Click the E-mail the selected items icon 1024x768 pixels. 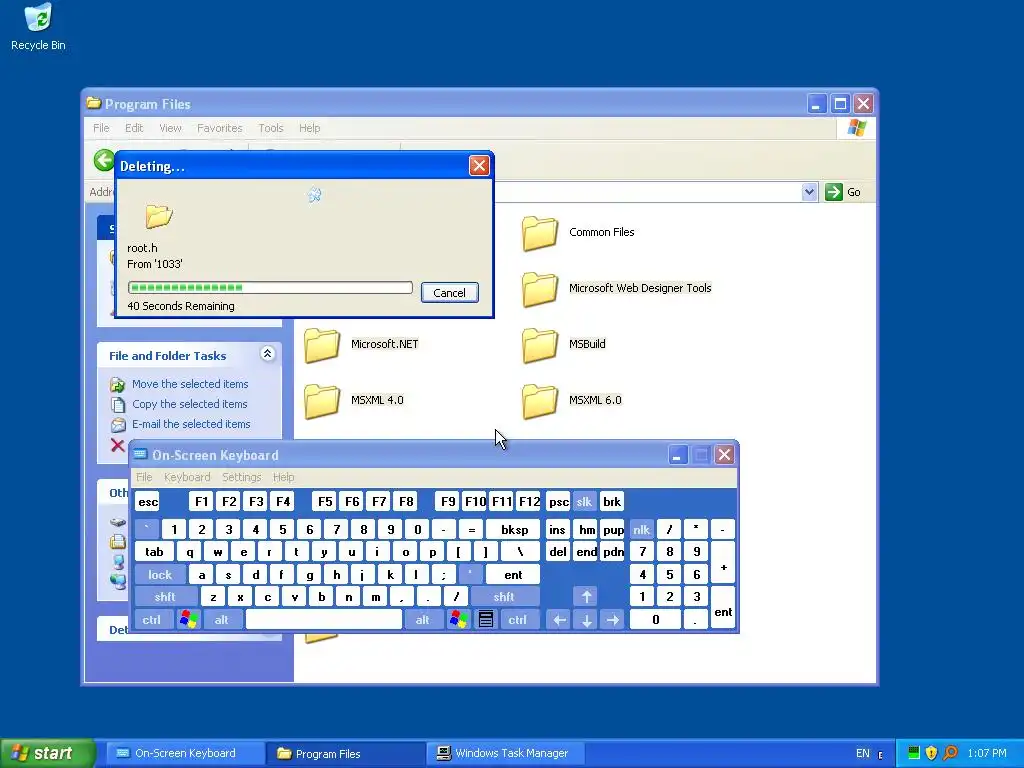point(118,424)
